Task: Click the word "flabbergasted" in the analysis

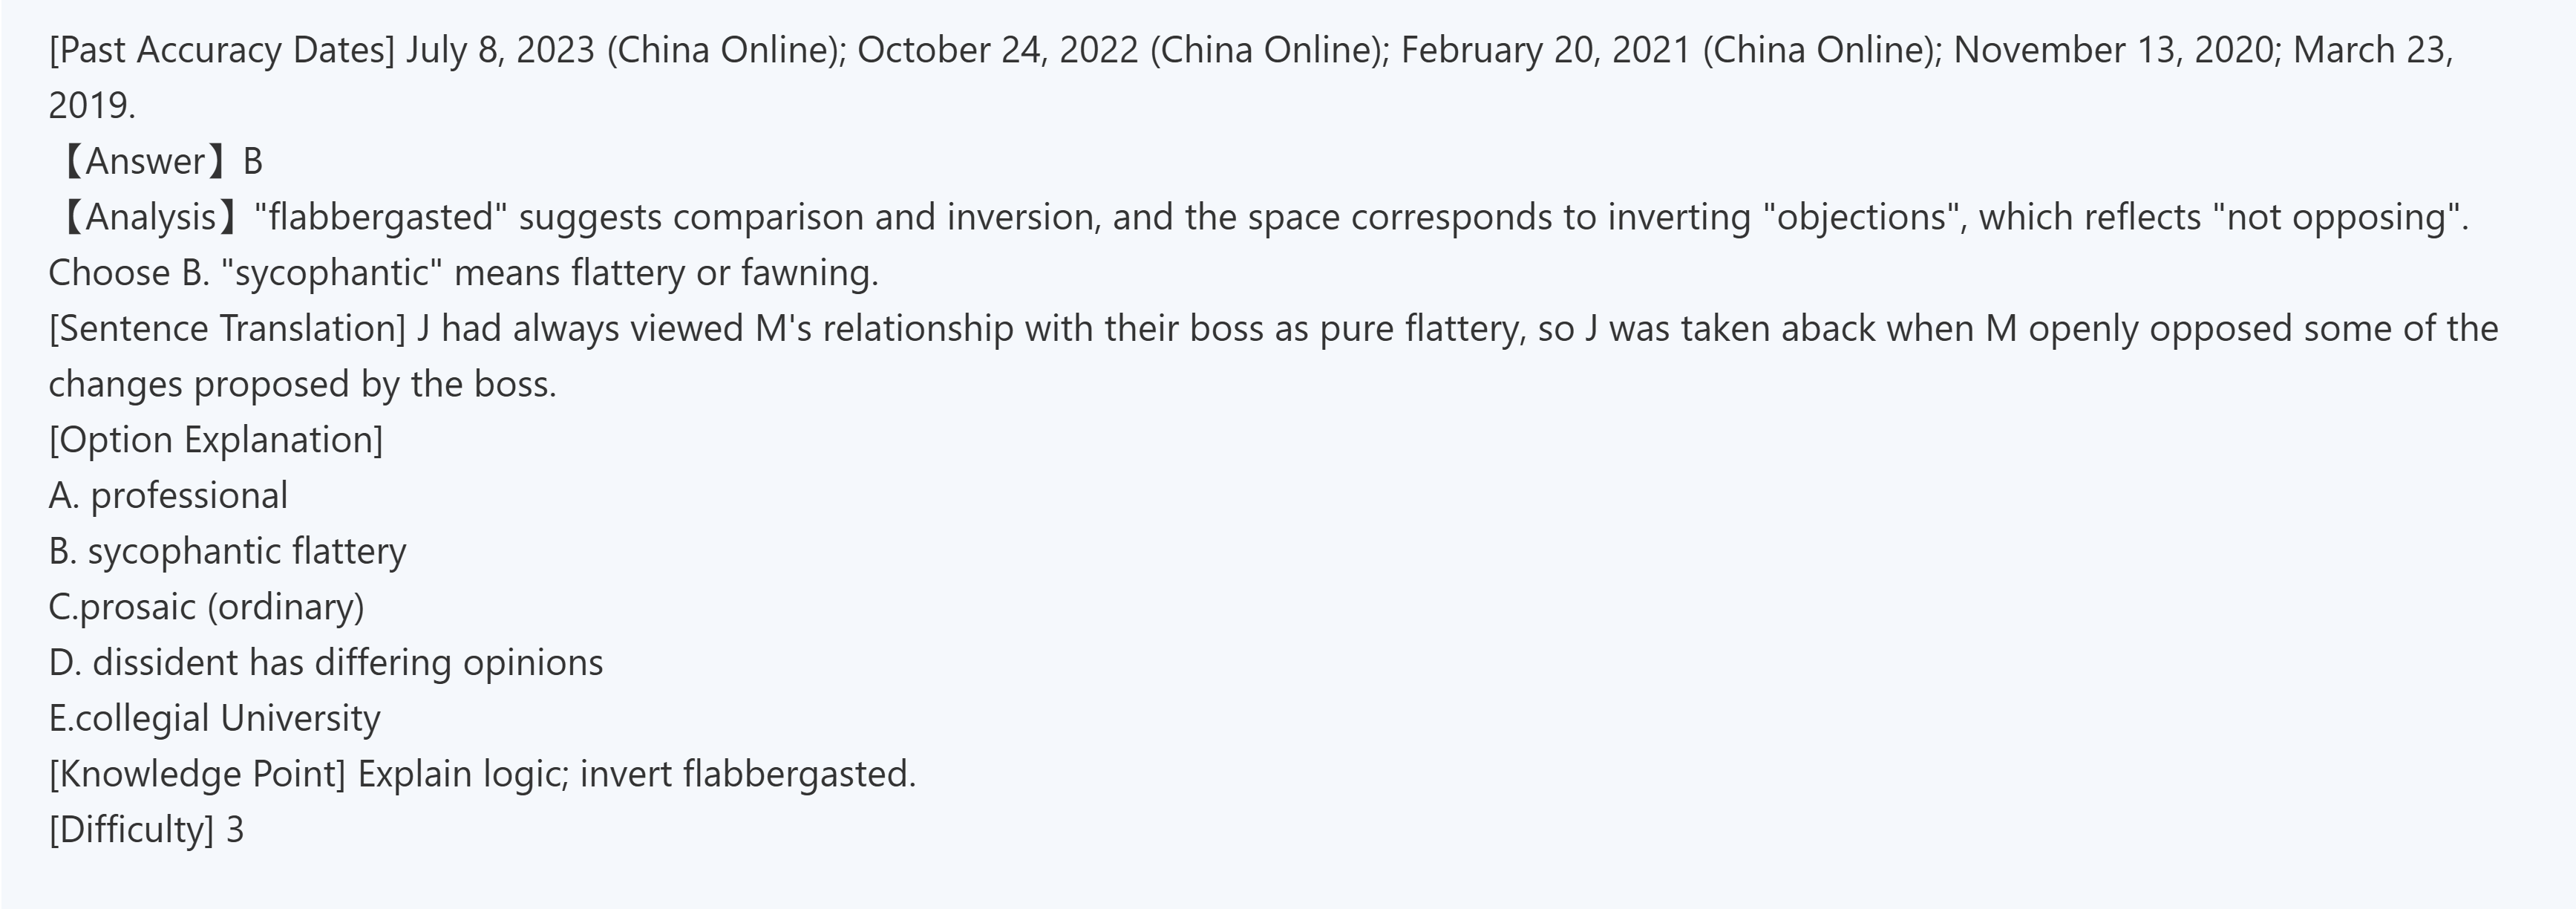Action: click(x=381, y=217)
